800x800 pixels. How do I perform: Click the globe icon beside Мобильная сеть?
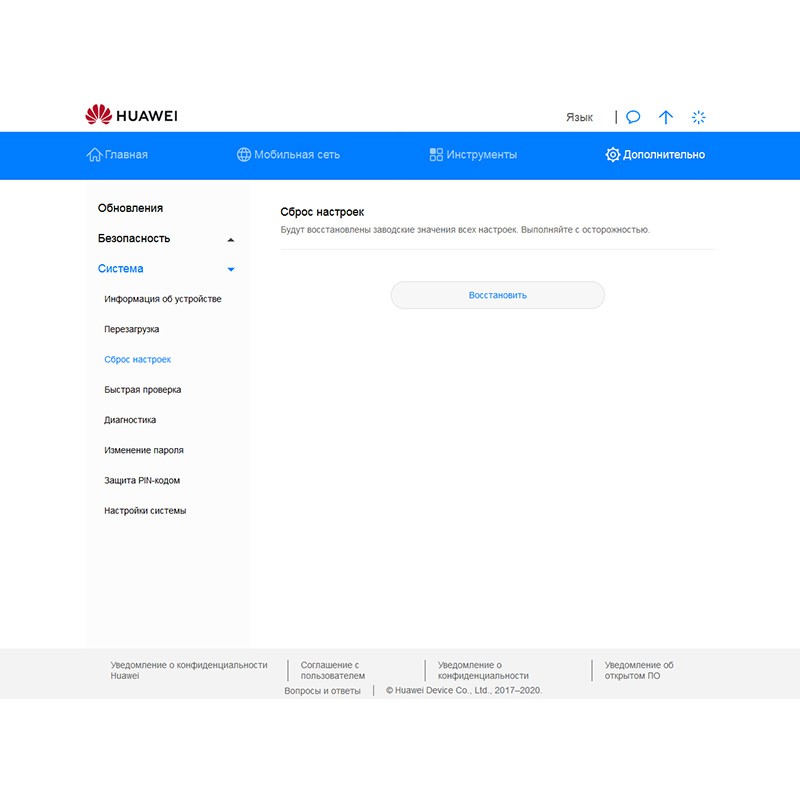click(244, 155)
